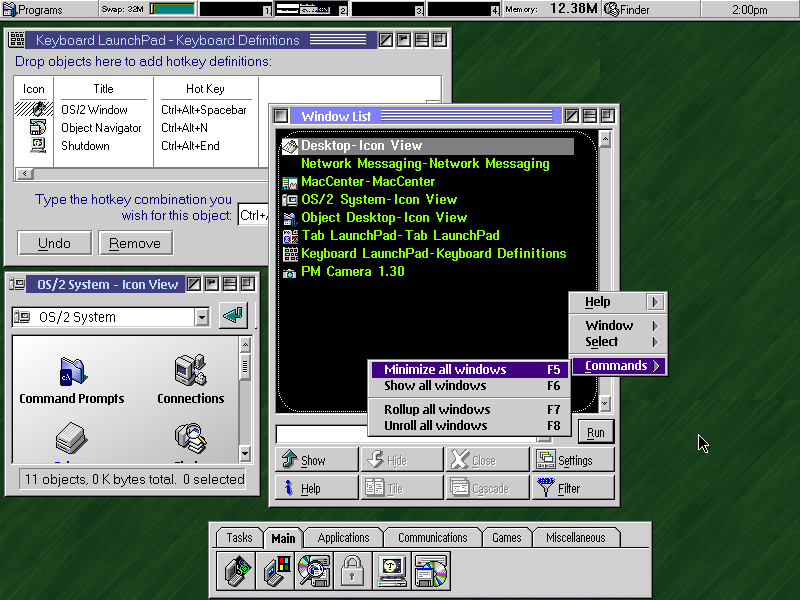Open the Games tab
Viewport: 800px width, 600px height.
(x=507, y=538)
